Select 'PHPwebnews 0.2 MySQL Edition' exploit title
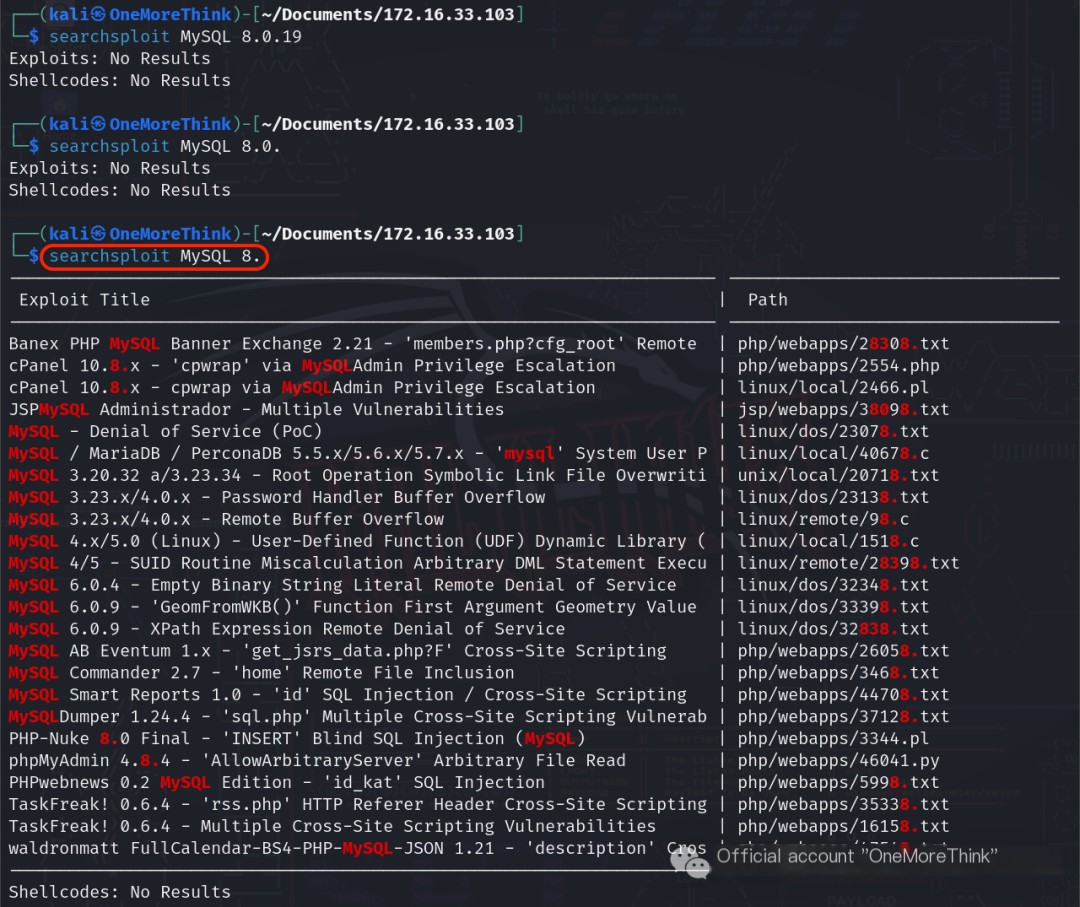The width and height of the screenshot is (1080, 907). point(277,784)
